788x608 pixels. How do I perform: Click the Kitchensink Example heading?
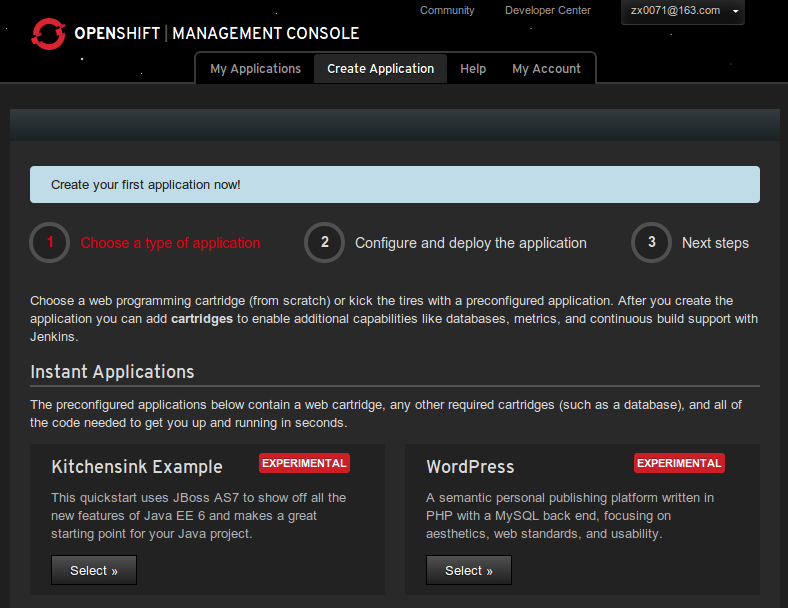click(137, 467)
